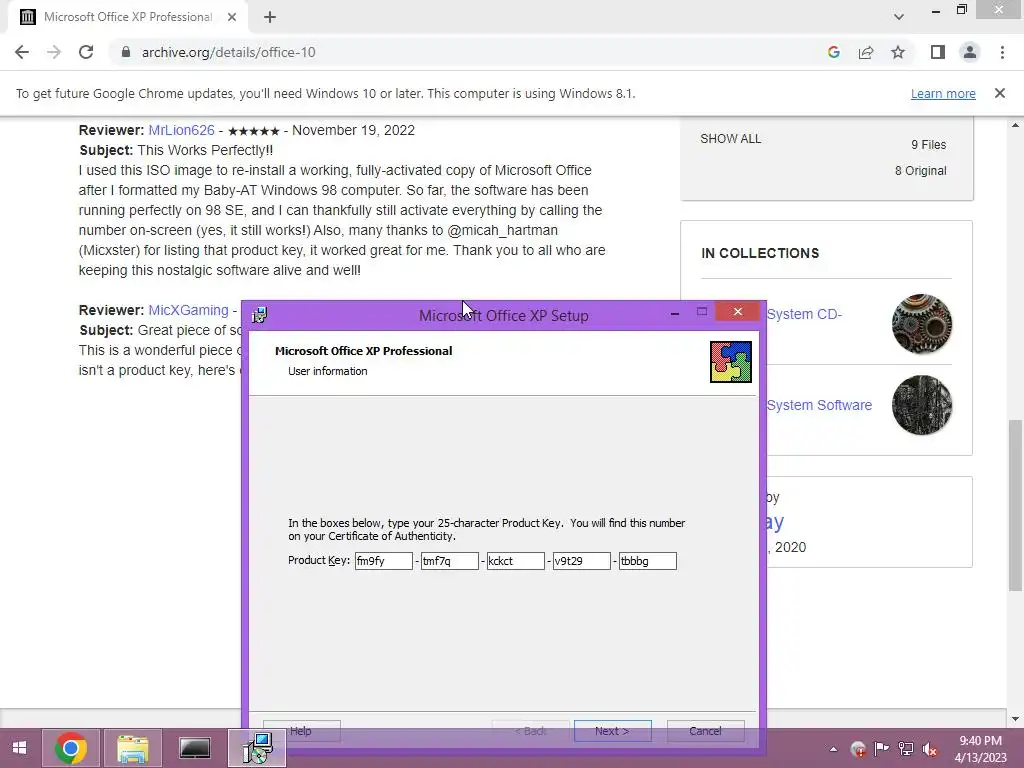
Task: Open File Explorer from the taskbar
Action: pos(133,748)
